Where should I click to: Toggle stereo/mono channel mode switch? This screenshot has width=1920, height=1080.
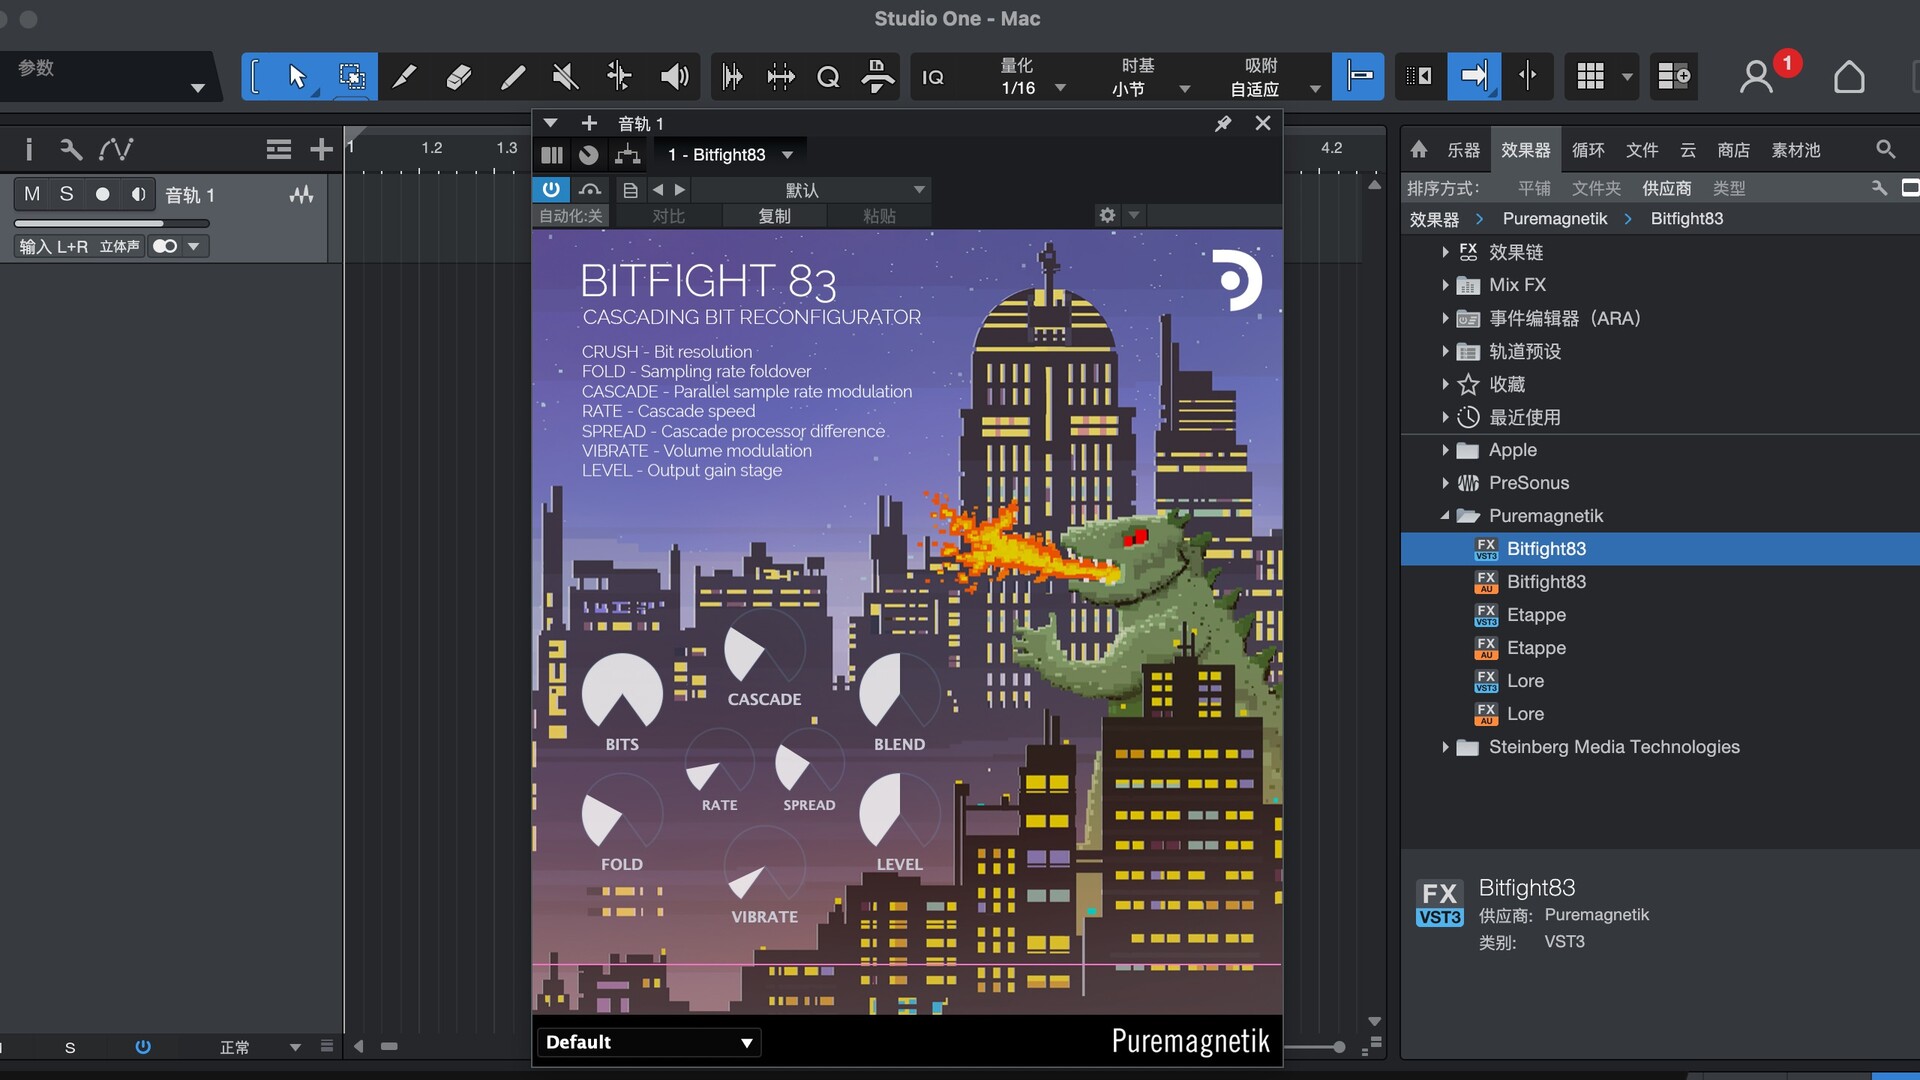165,246
